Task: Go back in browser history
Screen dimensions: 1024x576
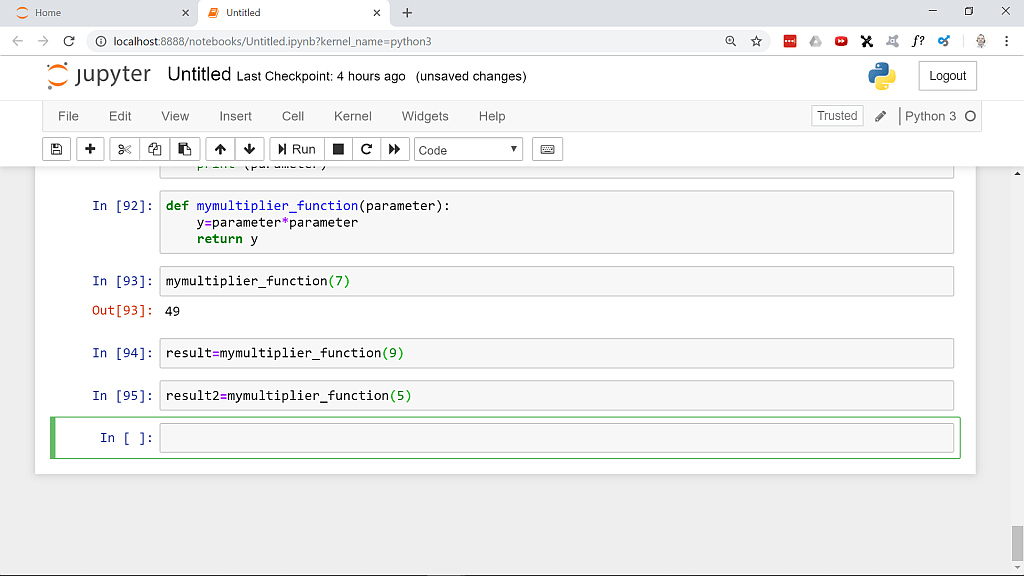Action: 18,41
